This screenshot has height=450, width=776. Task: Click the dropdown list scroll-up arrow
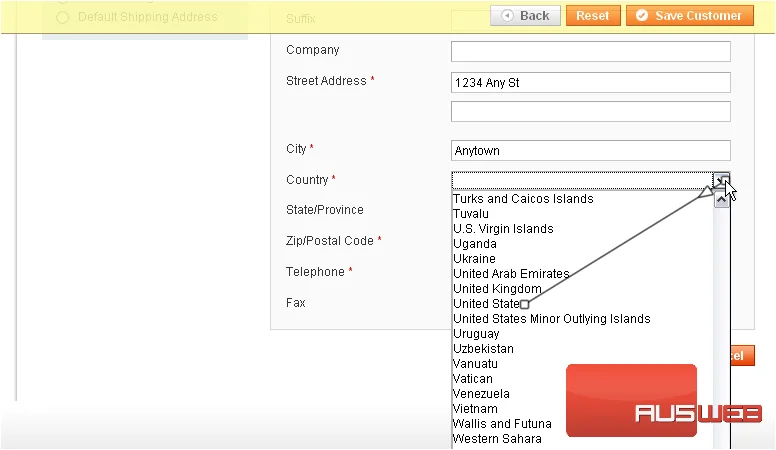722,200
